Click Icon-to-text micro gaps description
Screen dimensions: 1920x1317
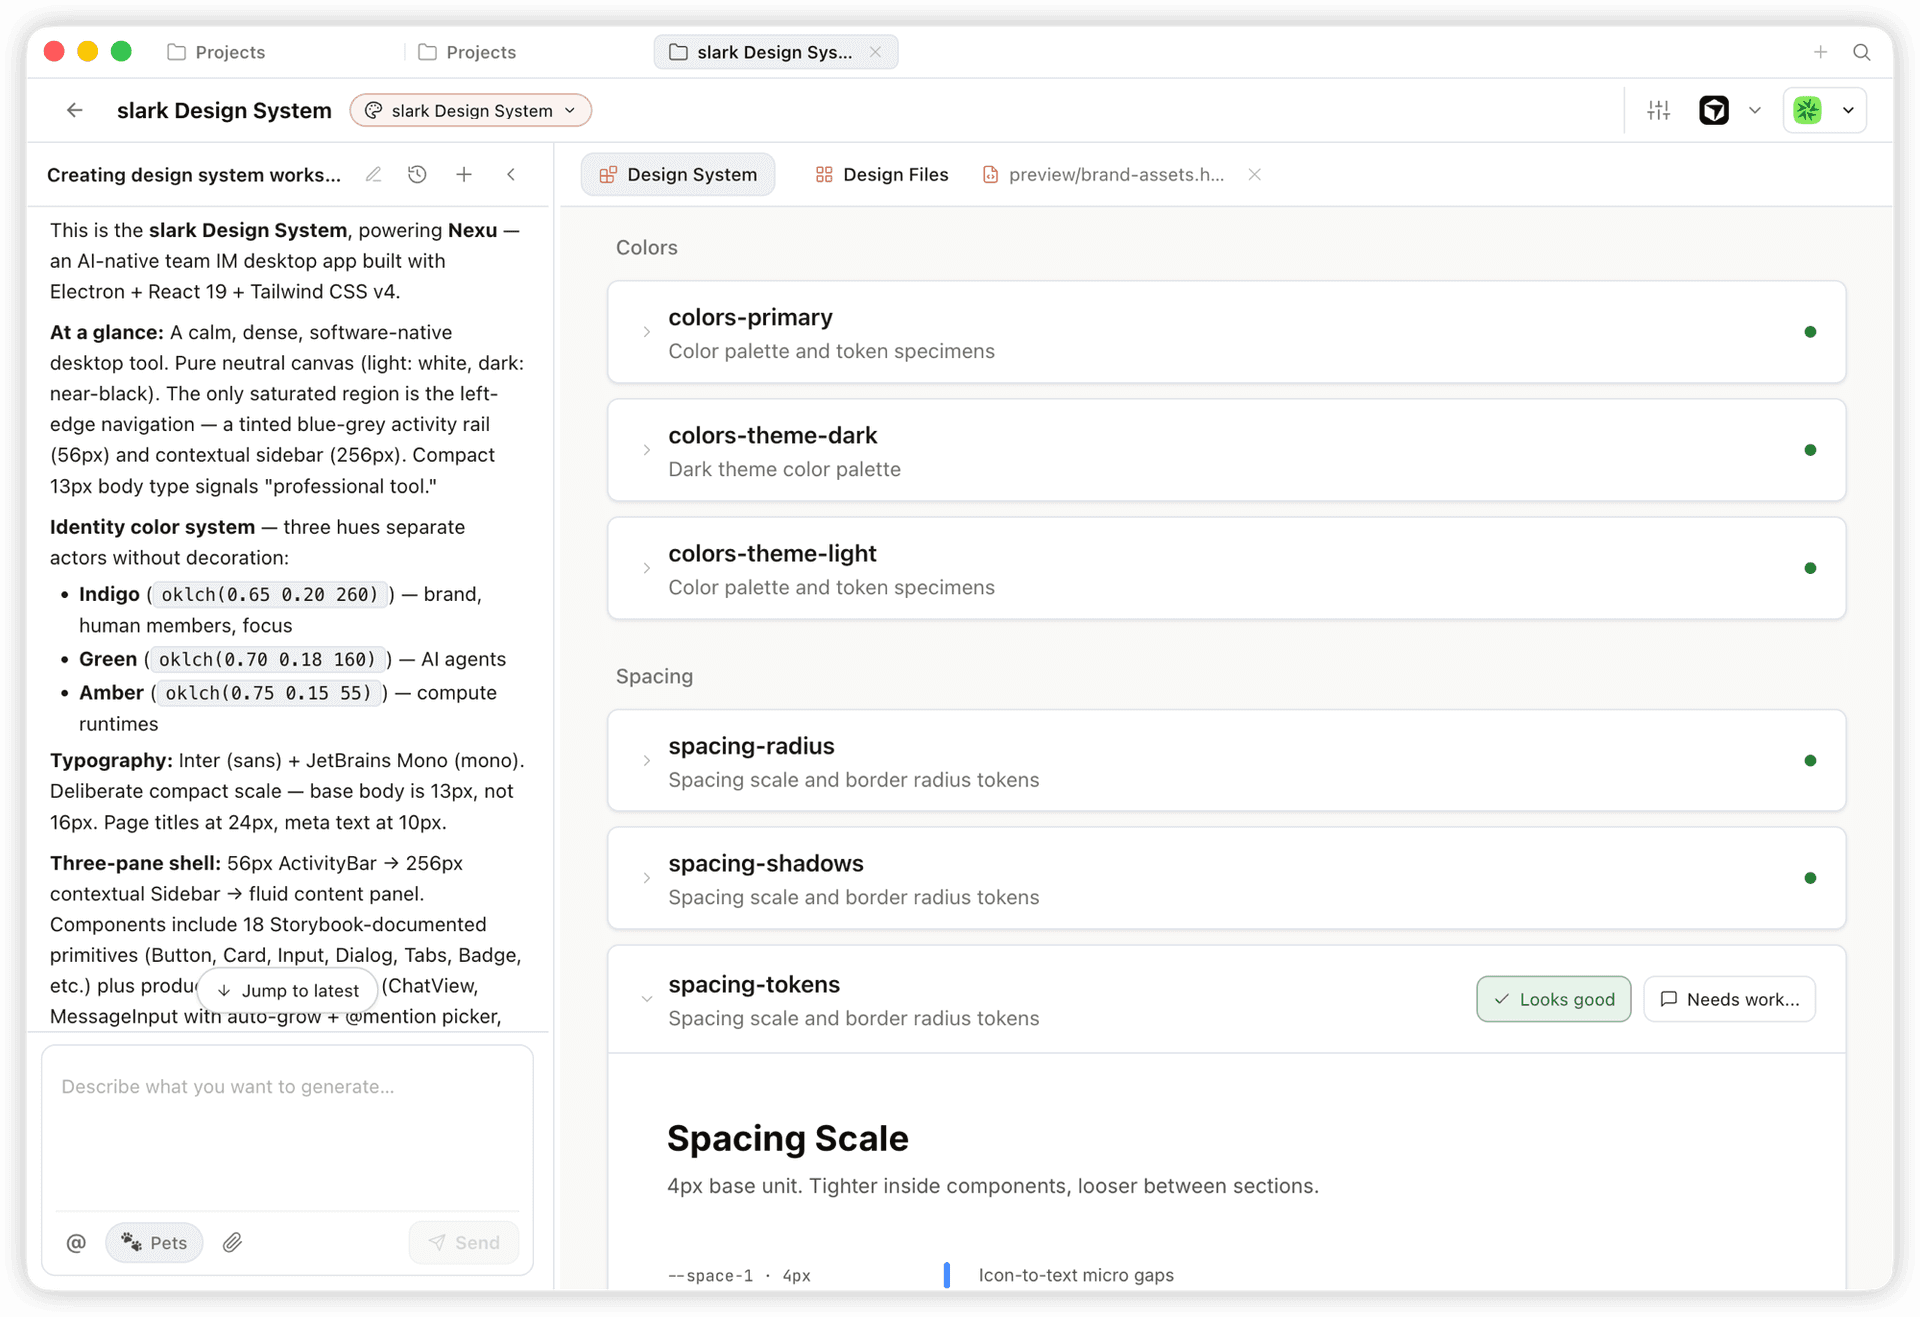[x=1076, y=1275]
